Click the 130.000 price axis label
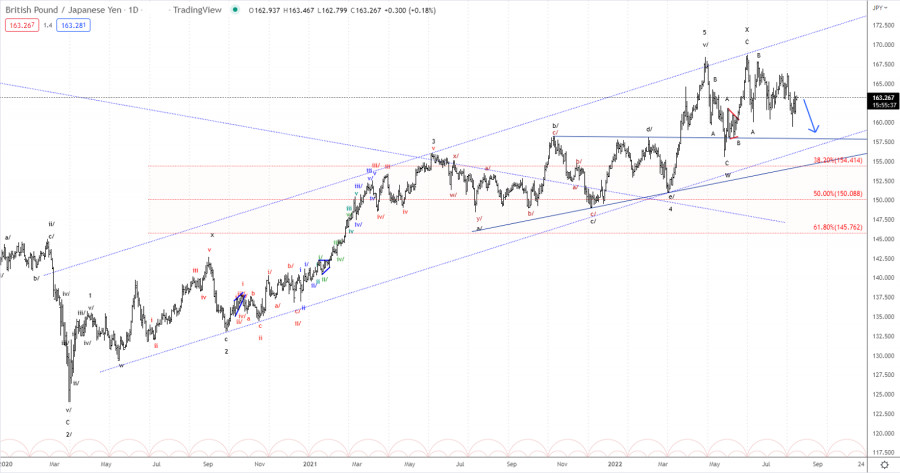 coord(883,356)
